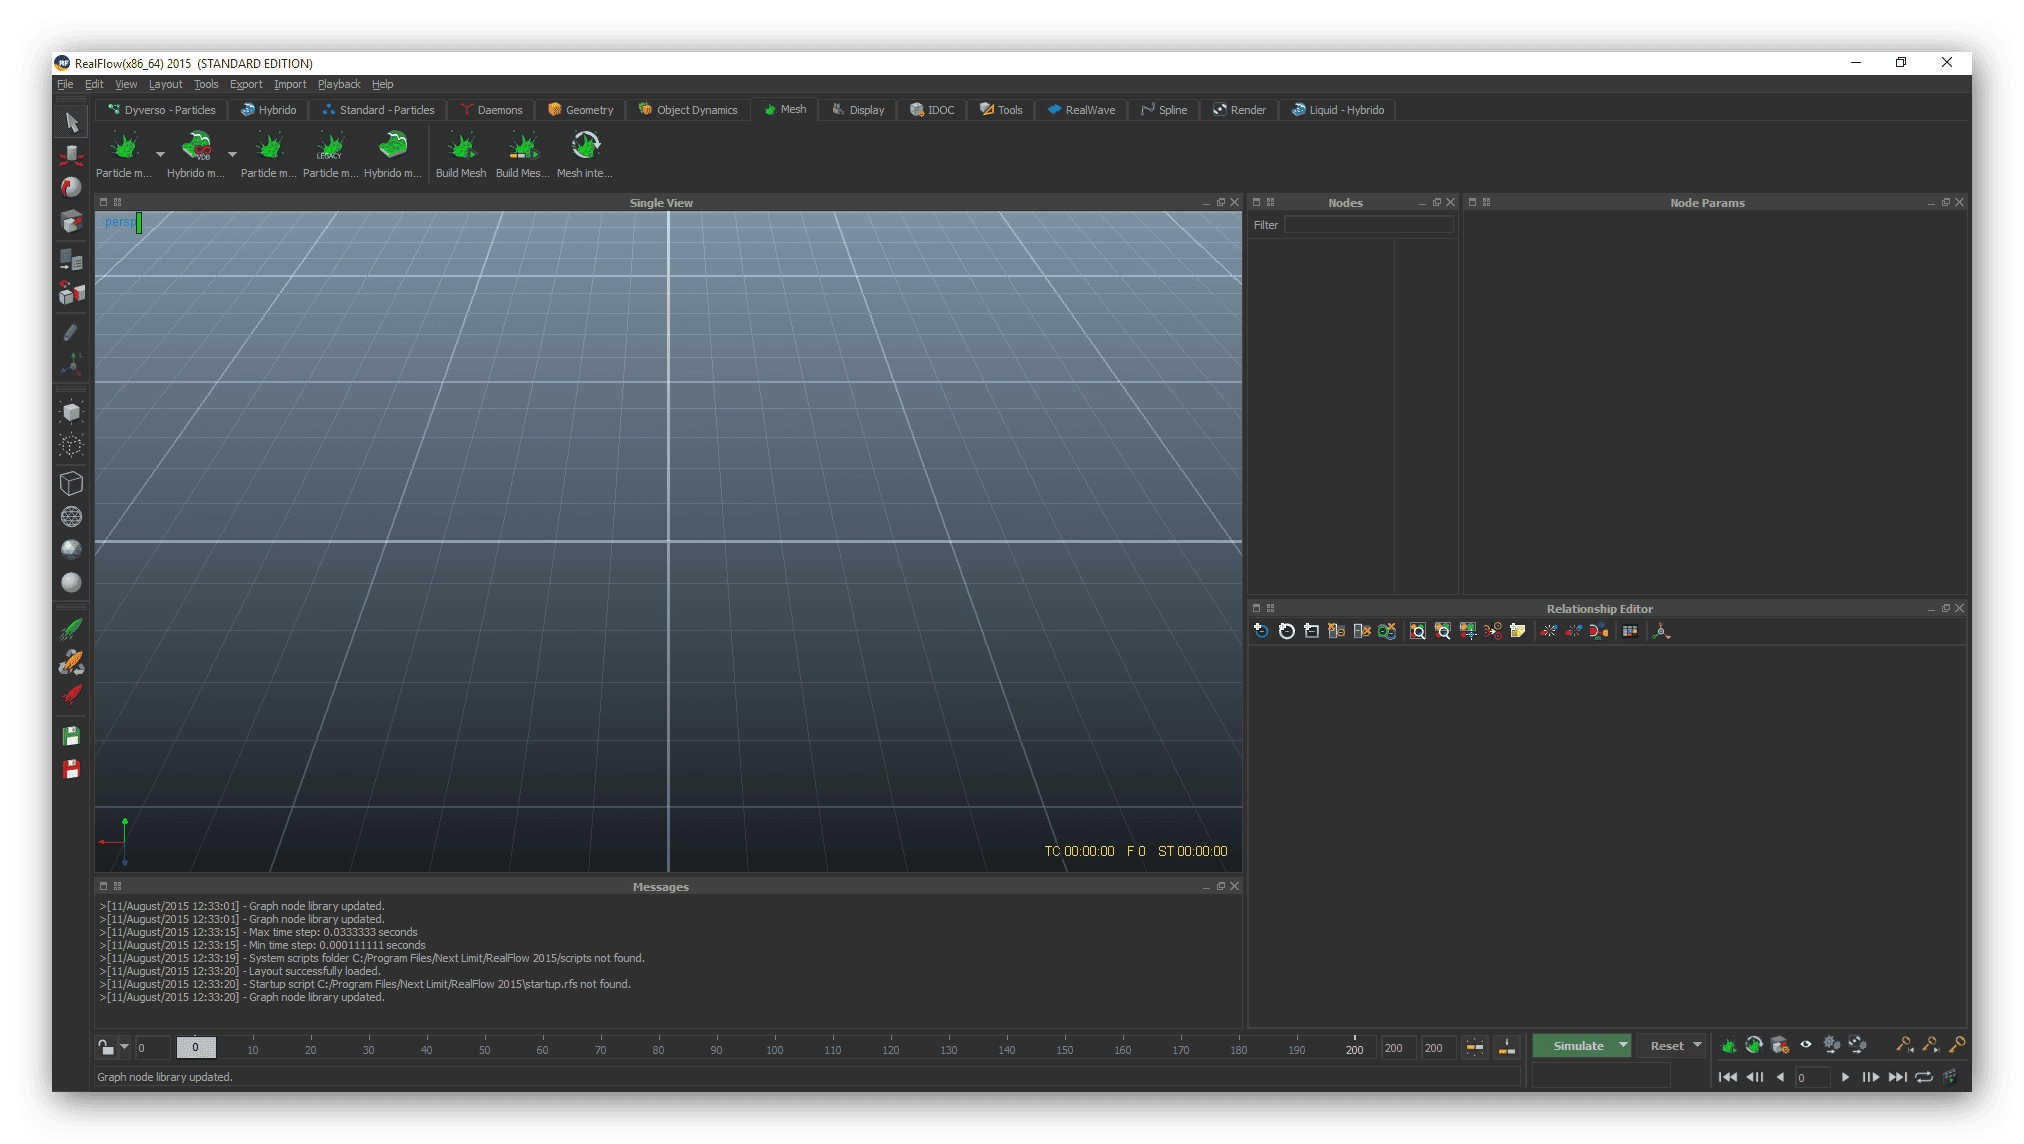Click the current frame number field
Viewport: 2024px width, 1144px height.
pyautogui.click(x=1811, y=1077)
